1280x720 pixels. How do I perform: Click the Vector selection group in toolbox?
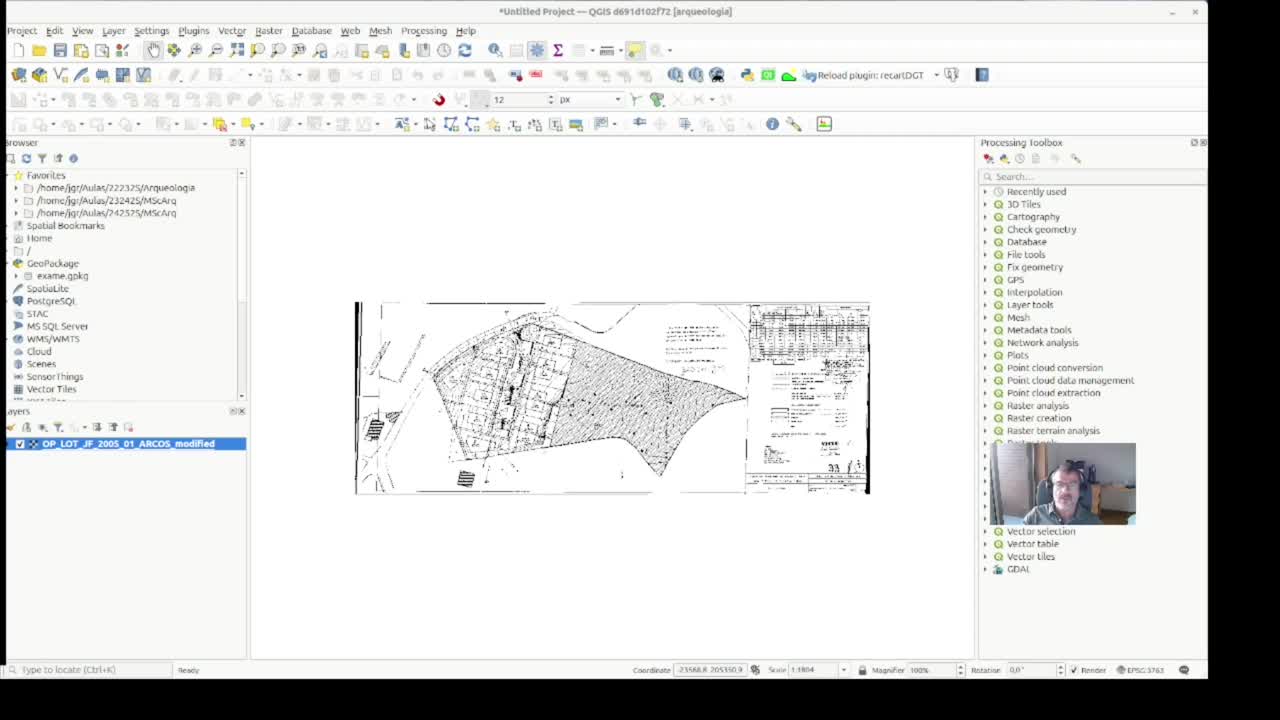point(1040,532)
